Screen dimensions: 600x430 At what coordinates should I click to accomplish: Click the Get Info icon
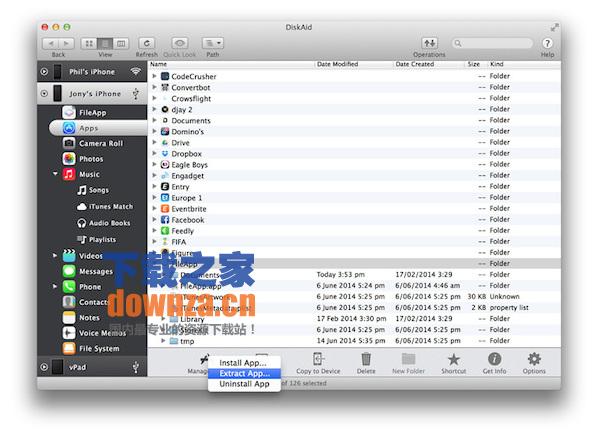[x=494, y=359]
